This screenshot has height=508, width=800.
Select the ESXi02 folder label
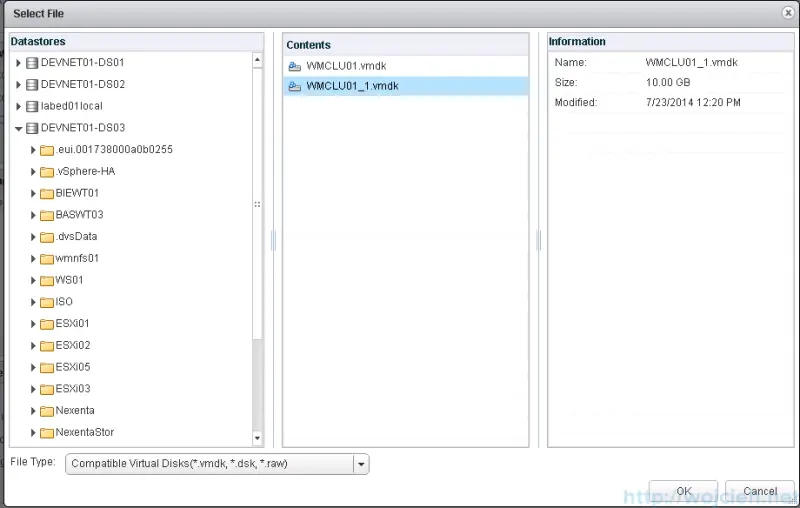(73, 345)
